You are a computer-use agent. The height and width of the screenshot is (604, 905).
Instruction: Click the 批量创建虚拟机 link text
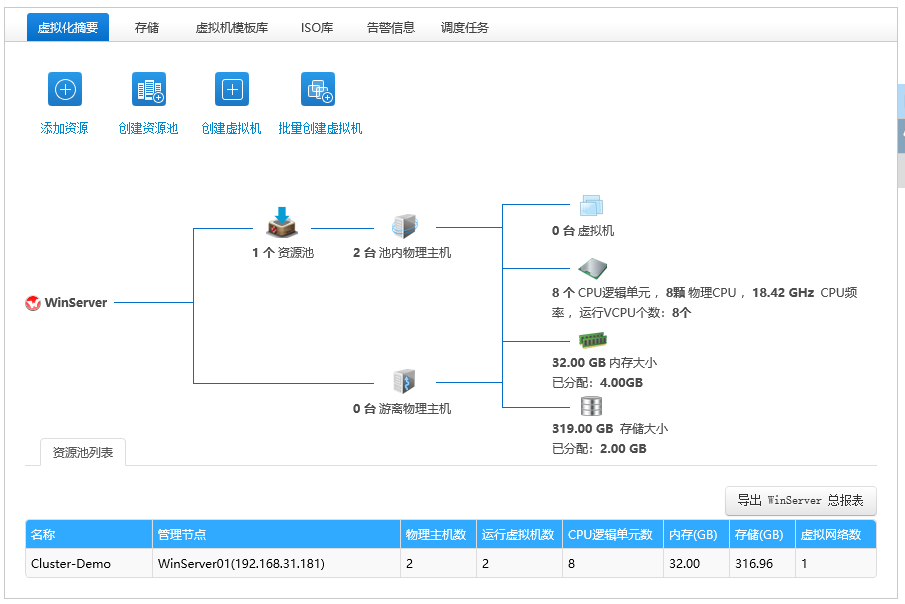pos(320,128)
